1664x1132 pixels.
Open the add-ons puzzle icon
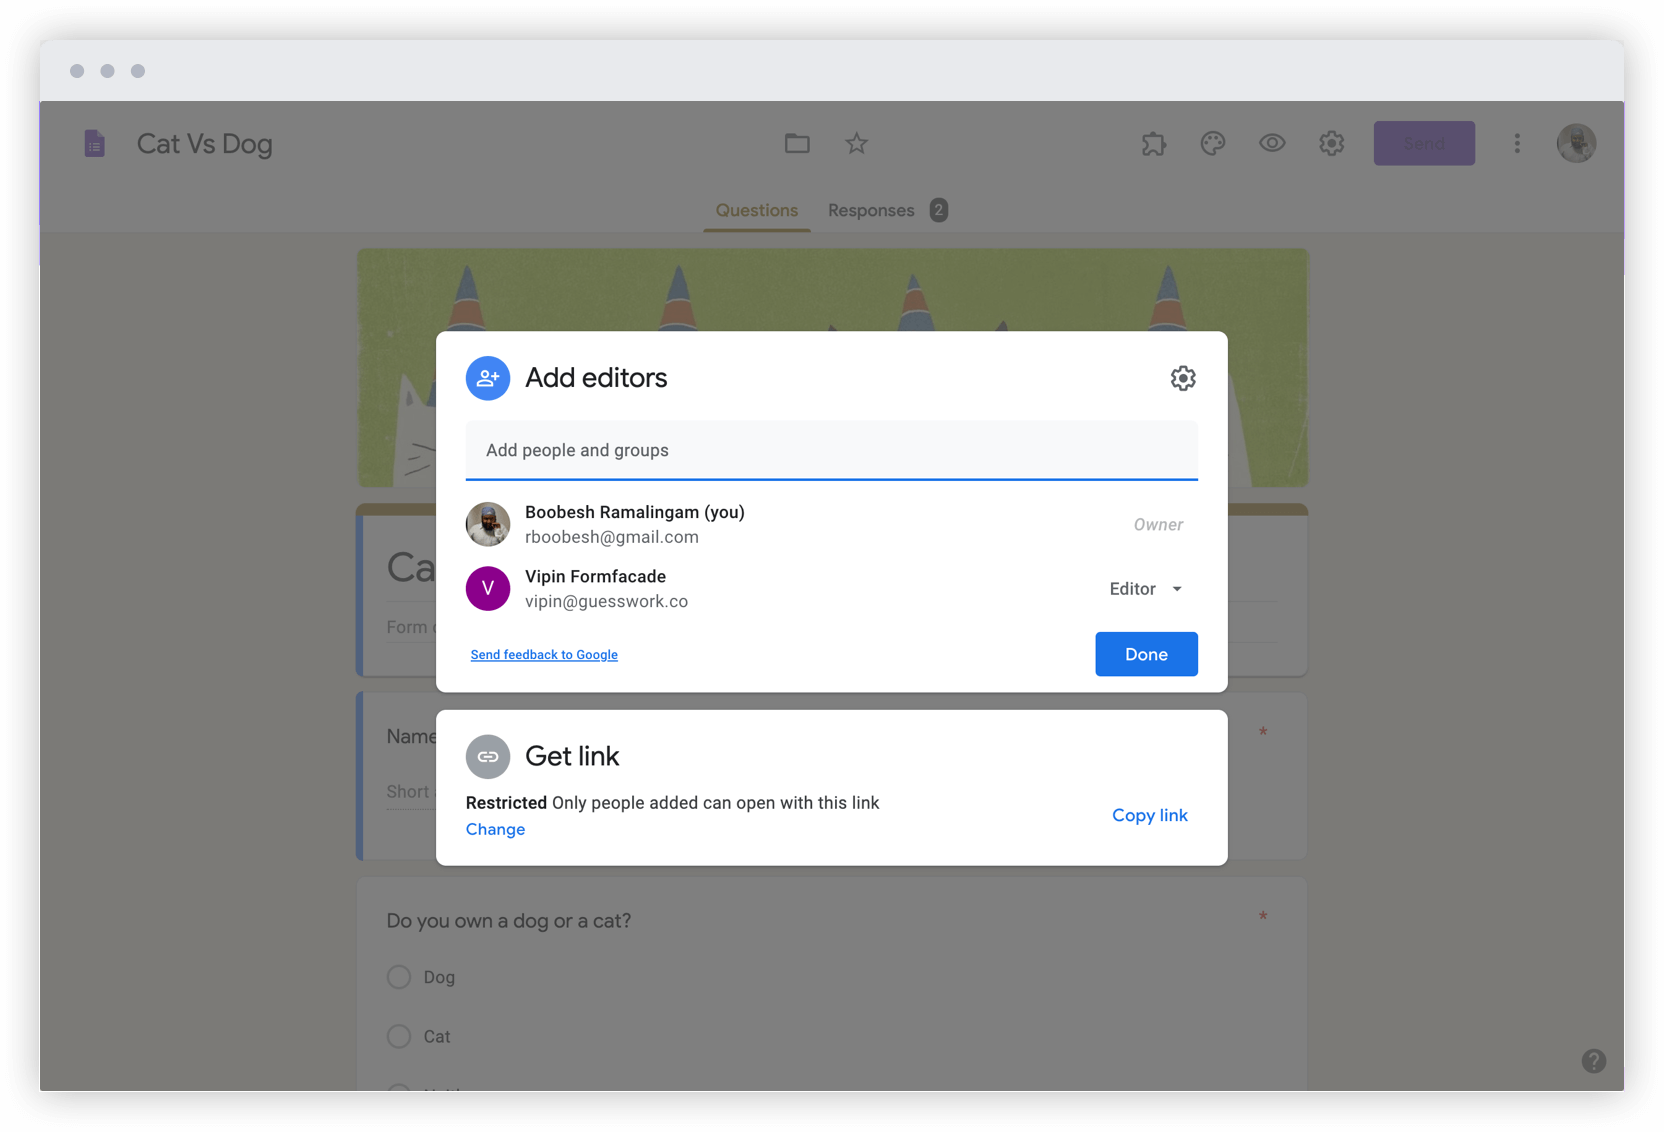[x=1153, y=143]
